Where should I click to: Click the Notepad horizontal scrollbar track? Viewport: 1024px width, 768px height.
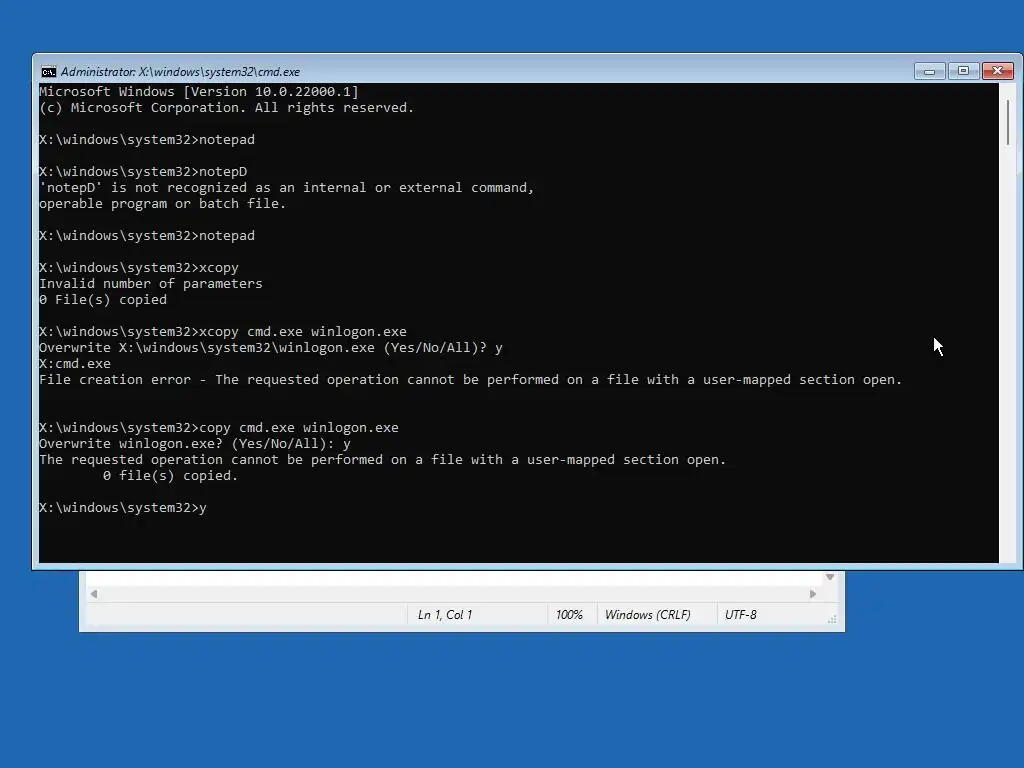453,594
